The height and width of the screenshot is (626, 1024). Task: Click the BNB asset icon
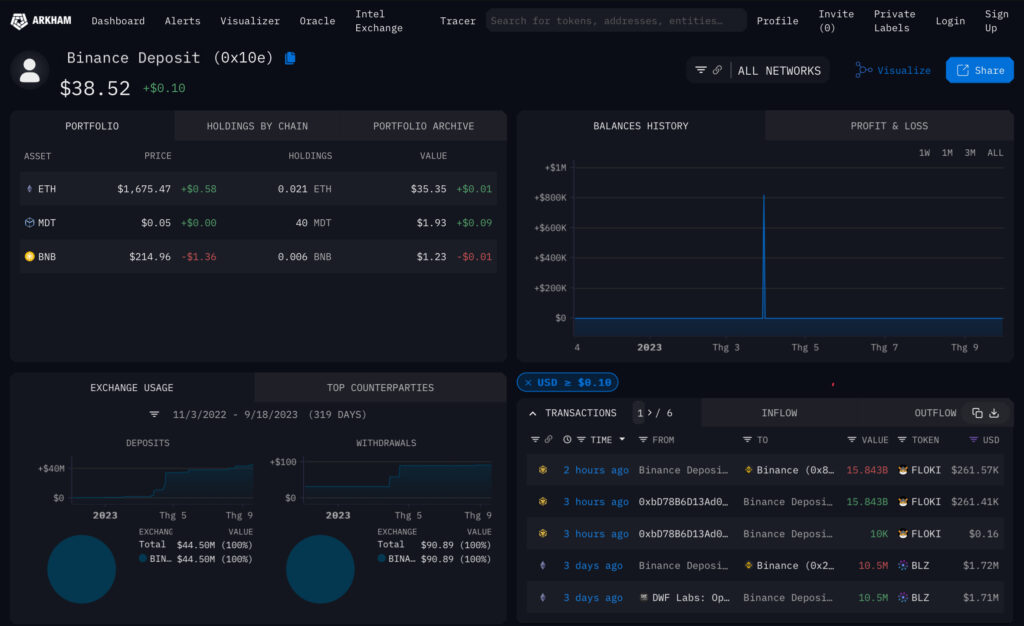tap(29, 257)
